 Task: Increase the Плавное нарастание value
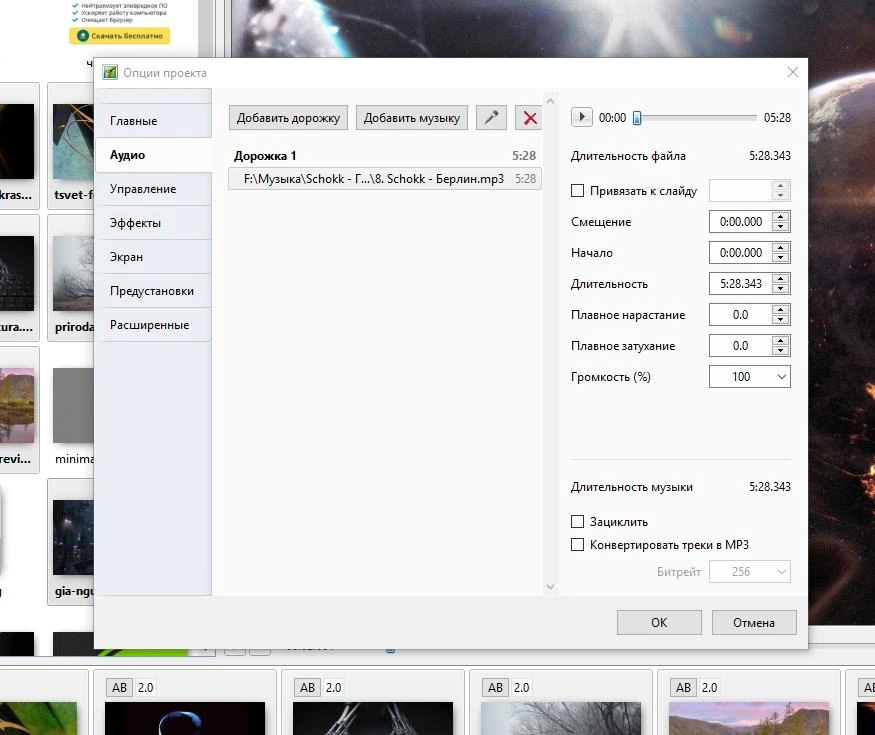point(781,309)
